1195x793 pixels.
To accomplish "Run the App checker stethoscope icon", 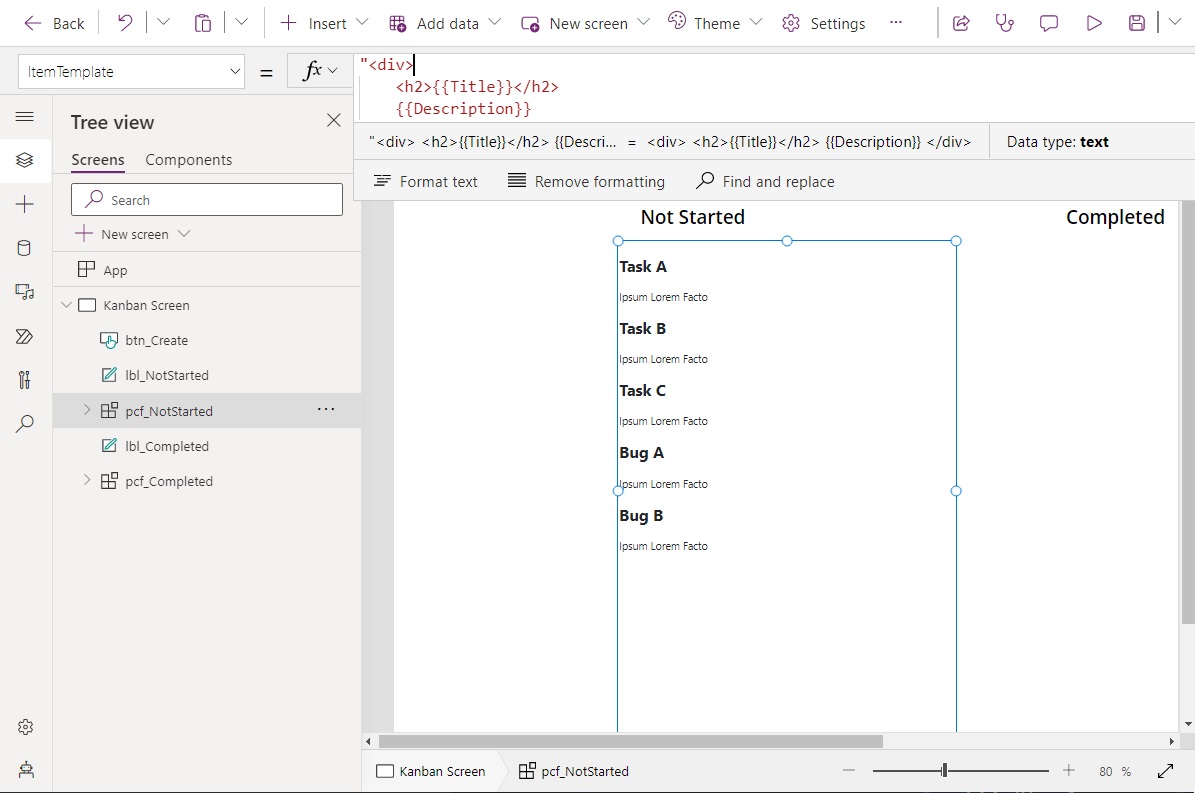I will (1004, 22).
